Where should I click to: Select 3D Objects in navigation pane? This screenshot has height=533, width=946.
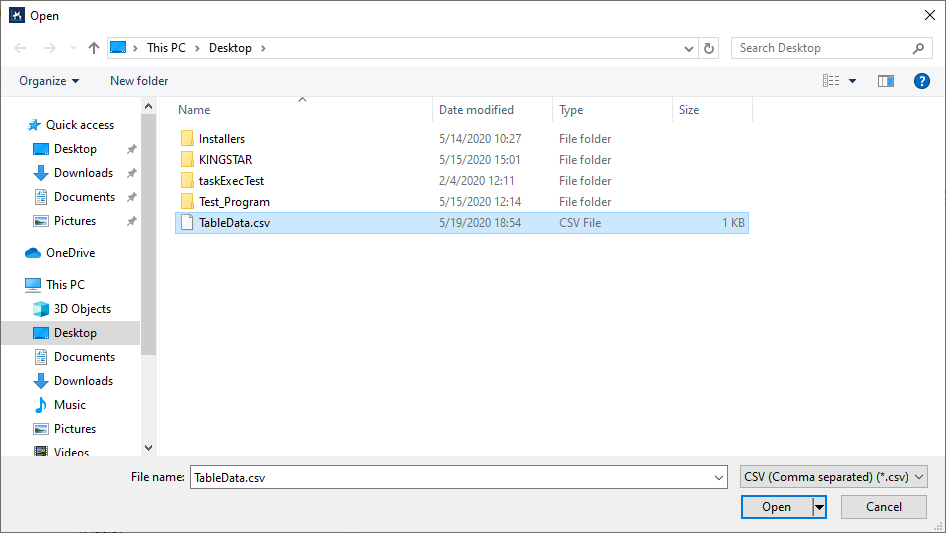[x=82, y=309]
